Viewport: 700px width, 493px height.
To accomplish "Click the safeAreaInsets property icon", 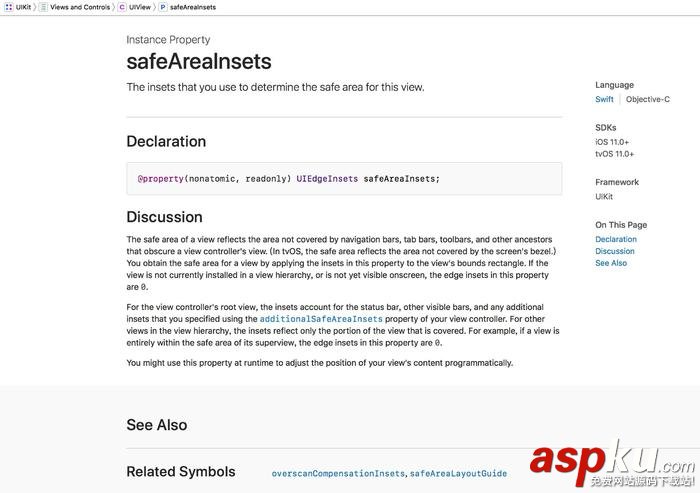I will 163,7.
